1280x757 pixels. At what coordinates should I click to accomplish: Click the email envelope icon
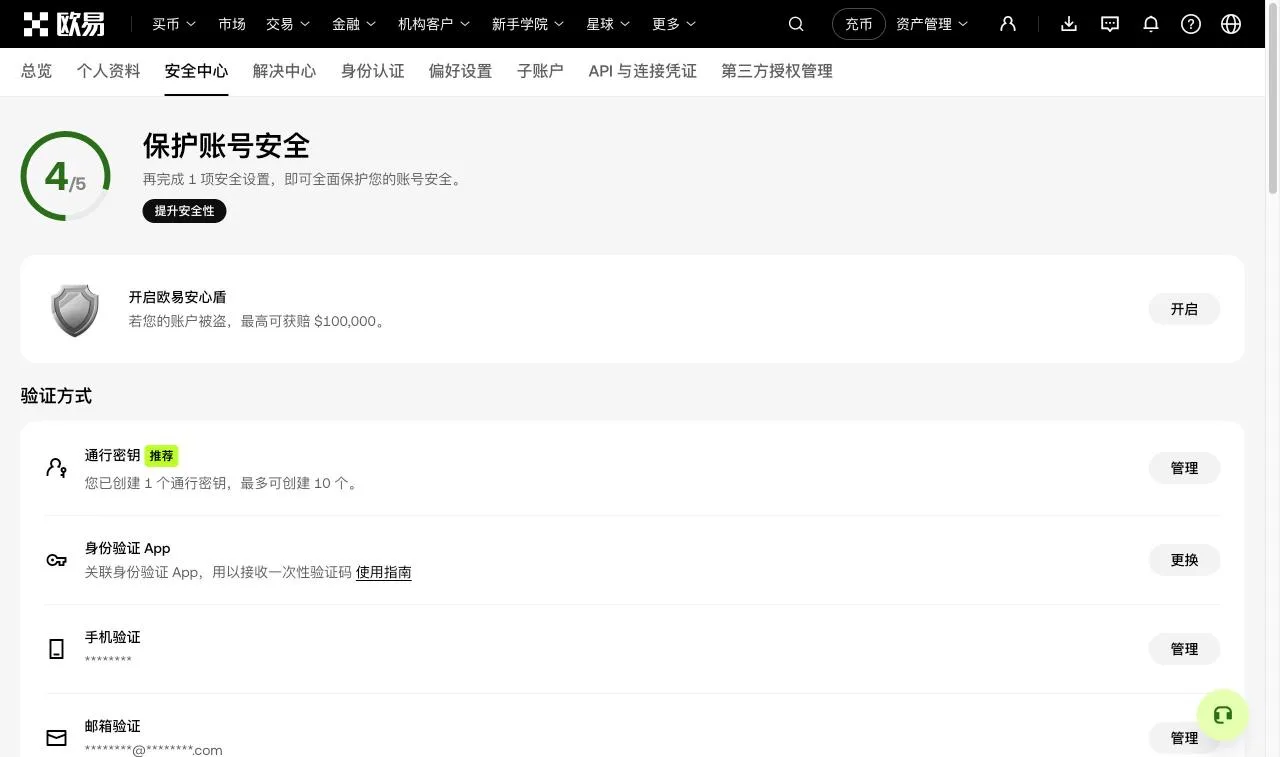pos(57,738)
